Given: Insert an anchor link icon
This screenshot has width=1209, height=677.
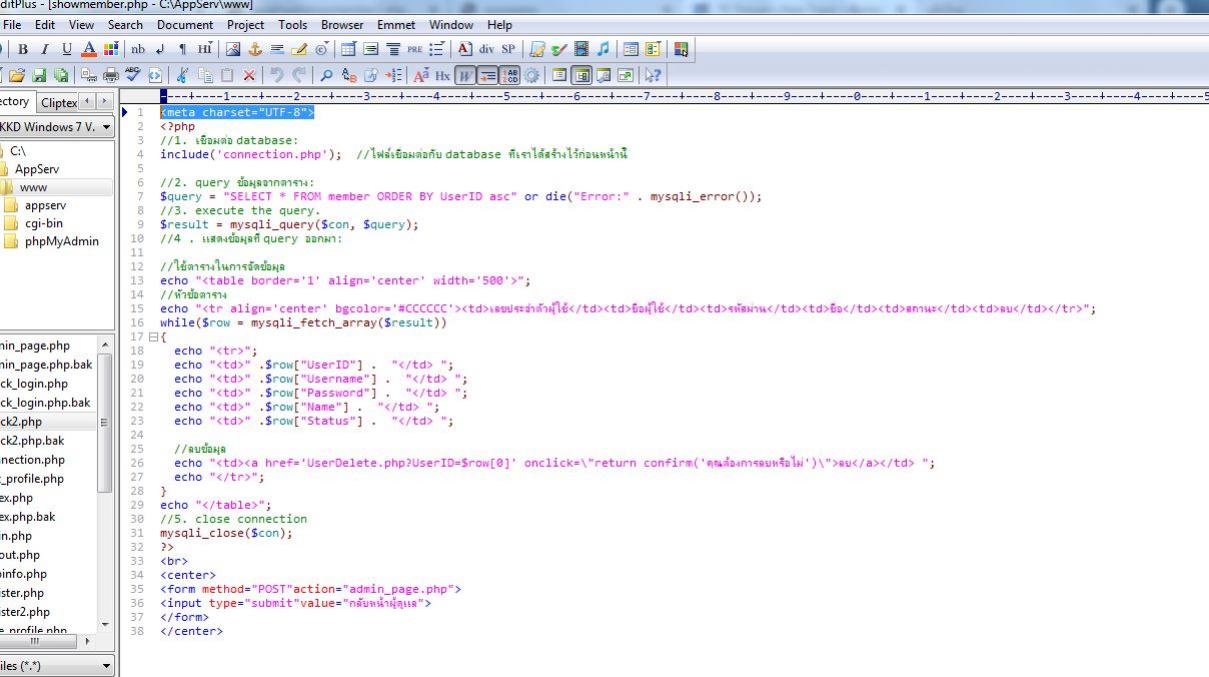Looking at the screenshot, I should [x=255, y=49].
